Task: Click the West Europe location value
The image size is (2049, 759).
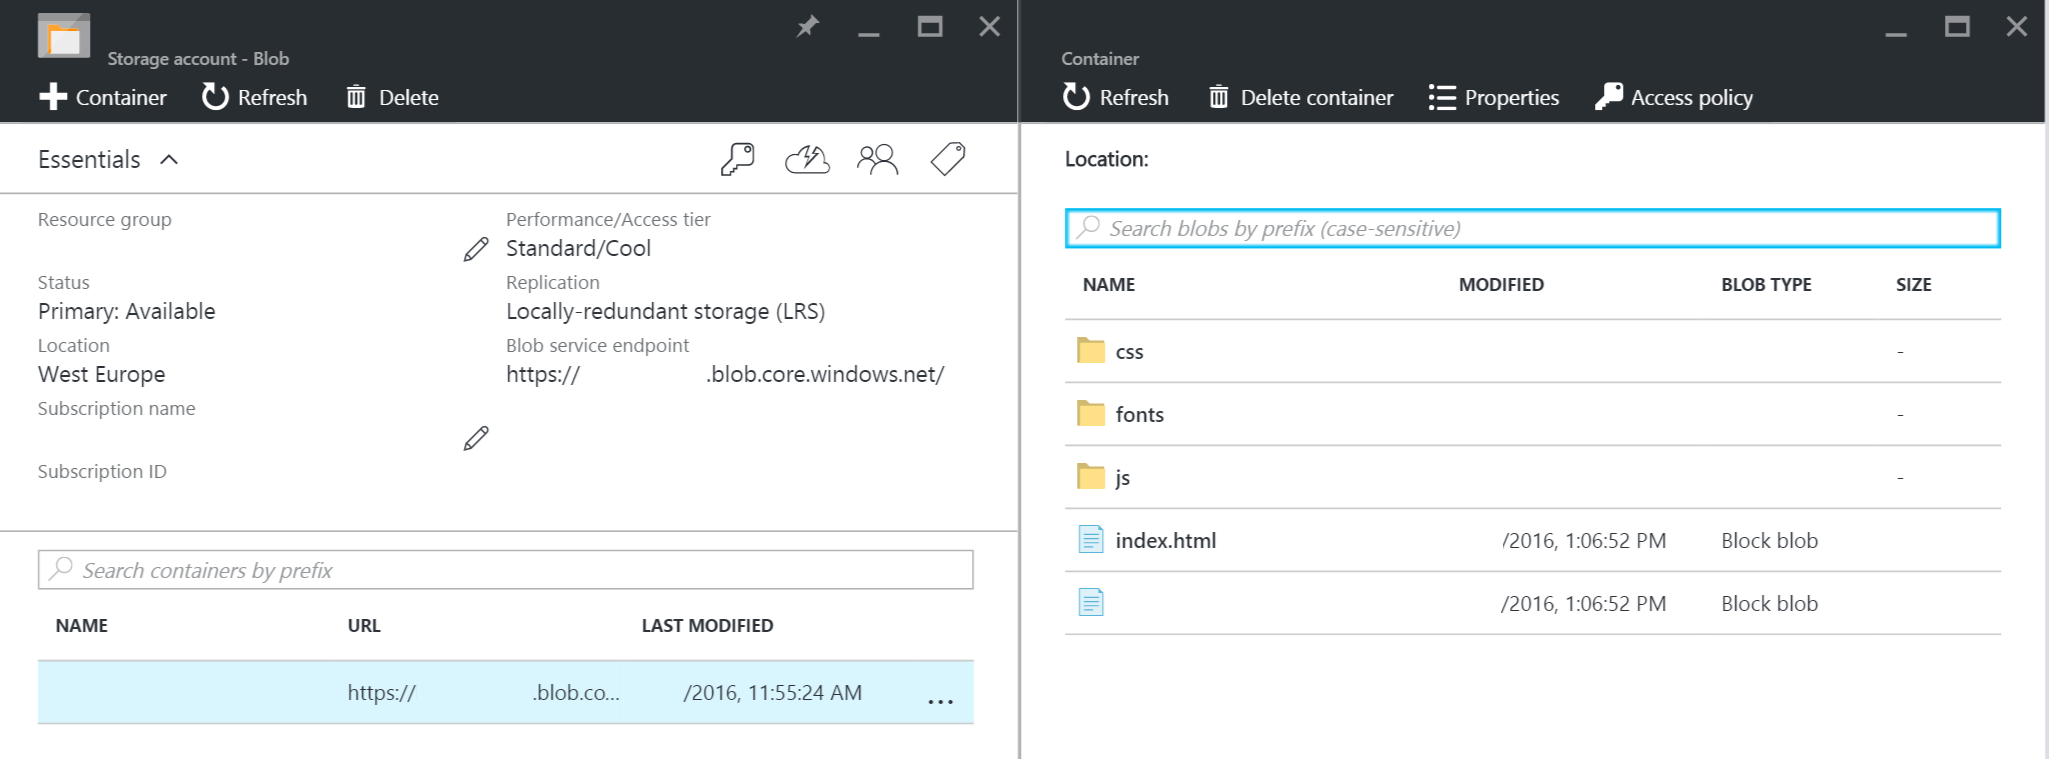Action: 102,374
